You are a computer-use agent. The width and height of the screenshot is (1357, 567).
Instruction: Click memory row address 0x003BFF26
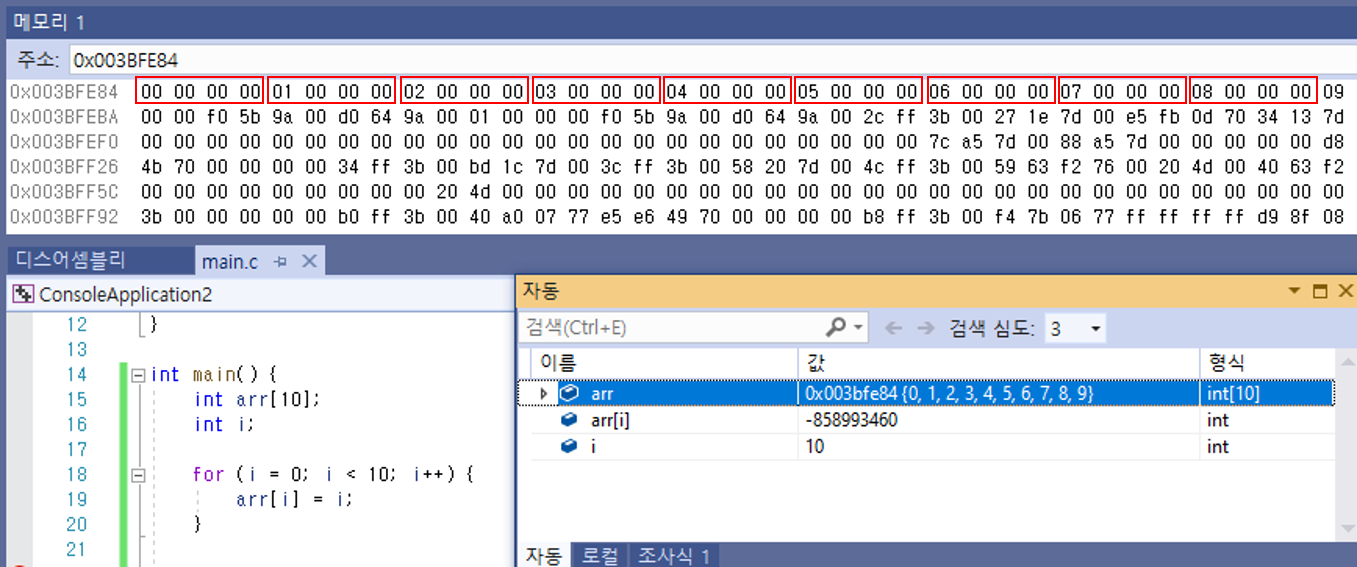click(x=64, y=166)
